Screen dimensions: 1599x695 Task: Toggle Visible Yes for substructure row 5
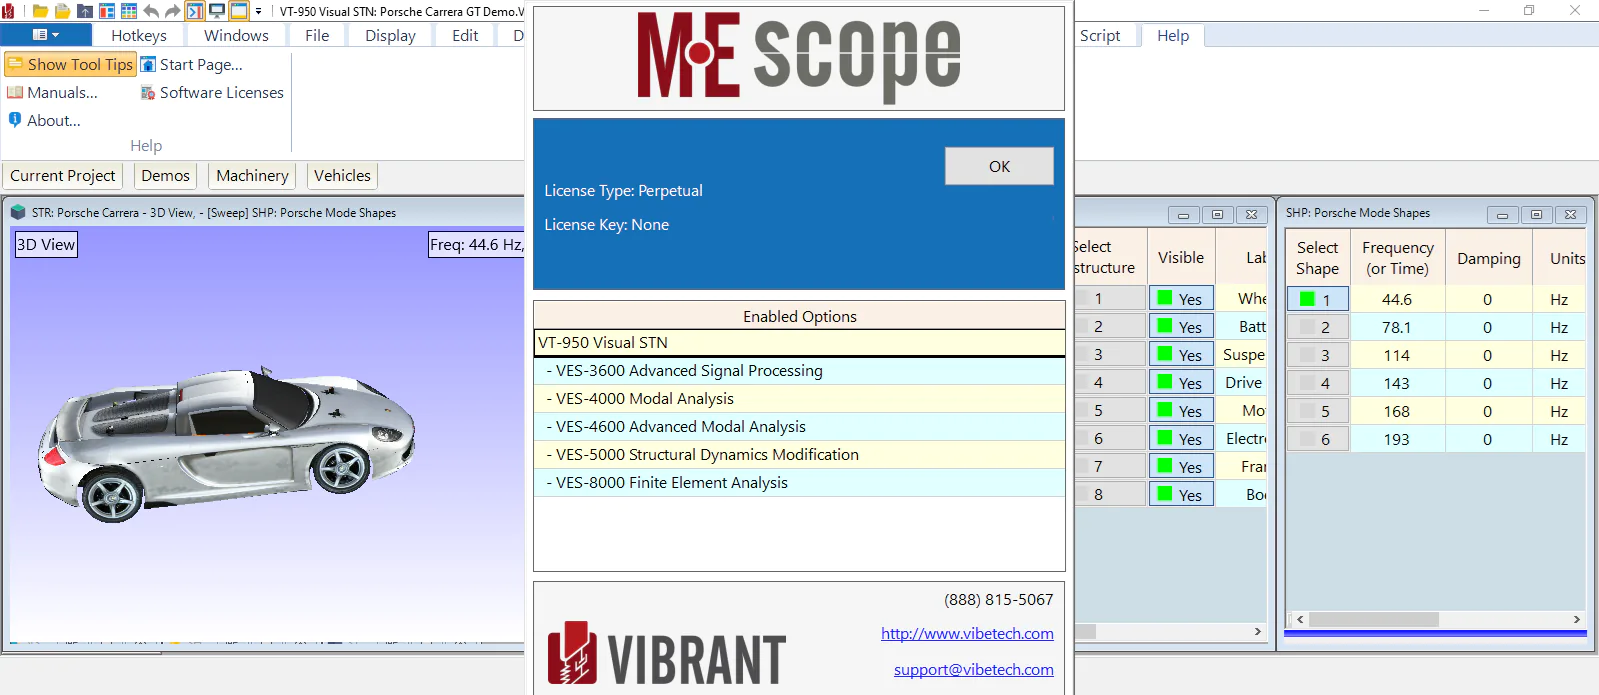pyautogui.click(x=1181, y=410)
